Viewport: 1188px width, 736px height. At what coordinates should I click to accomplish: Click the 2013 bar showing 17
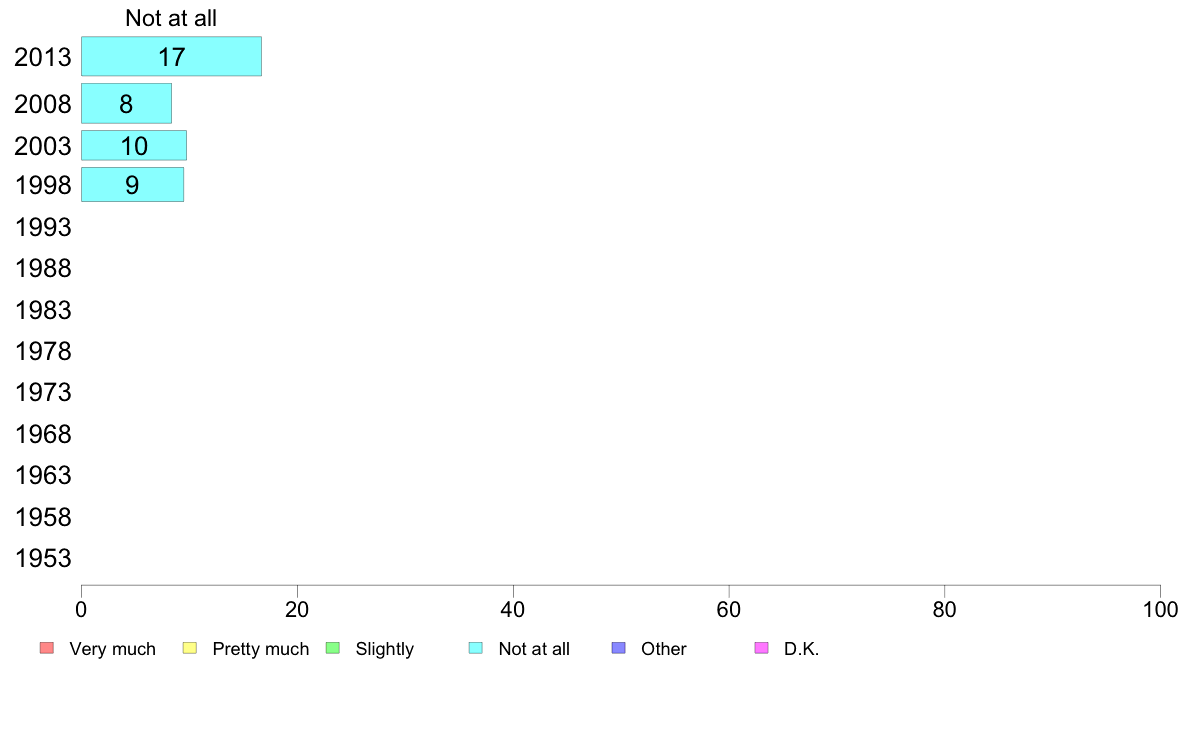(171, 56)
